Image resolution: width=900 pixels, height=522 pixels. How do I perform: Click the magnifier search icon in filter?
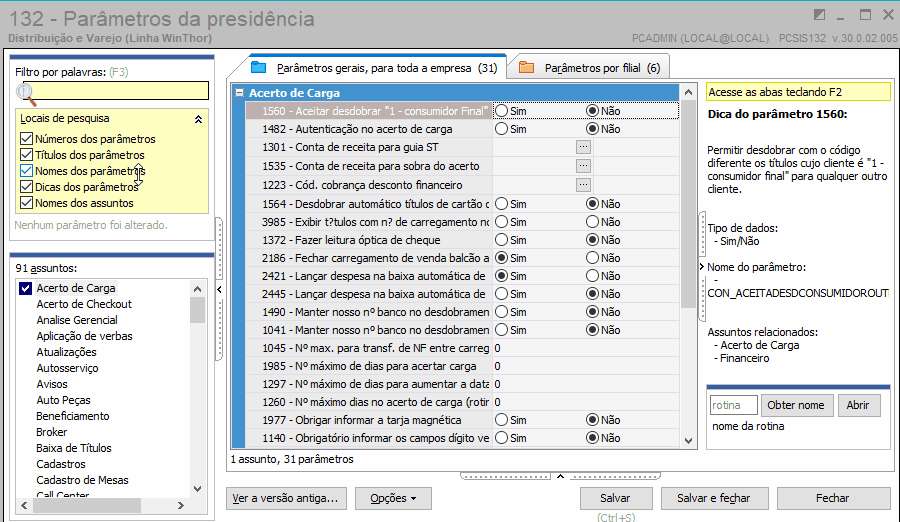pos(26,94)
